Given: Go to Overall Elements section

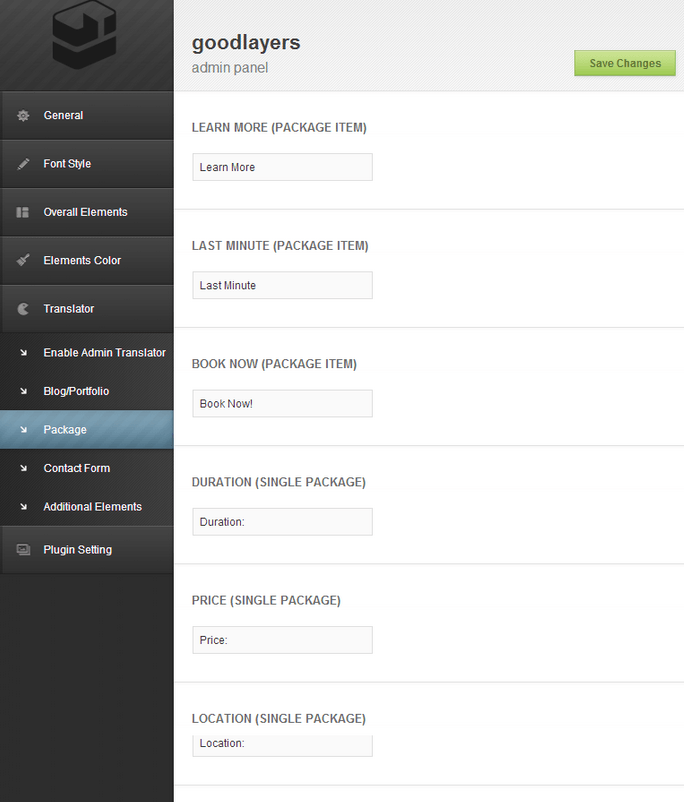Looking at the screenshot, I should (x=87, y=212).
